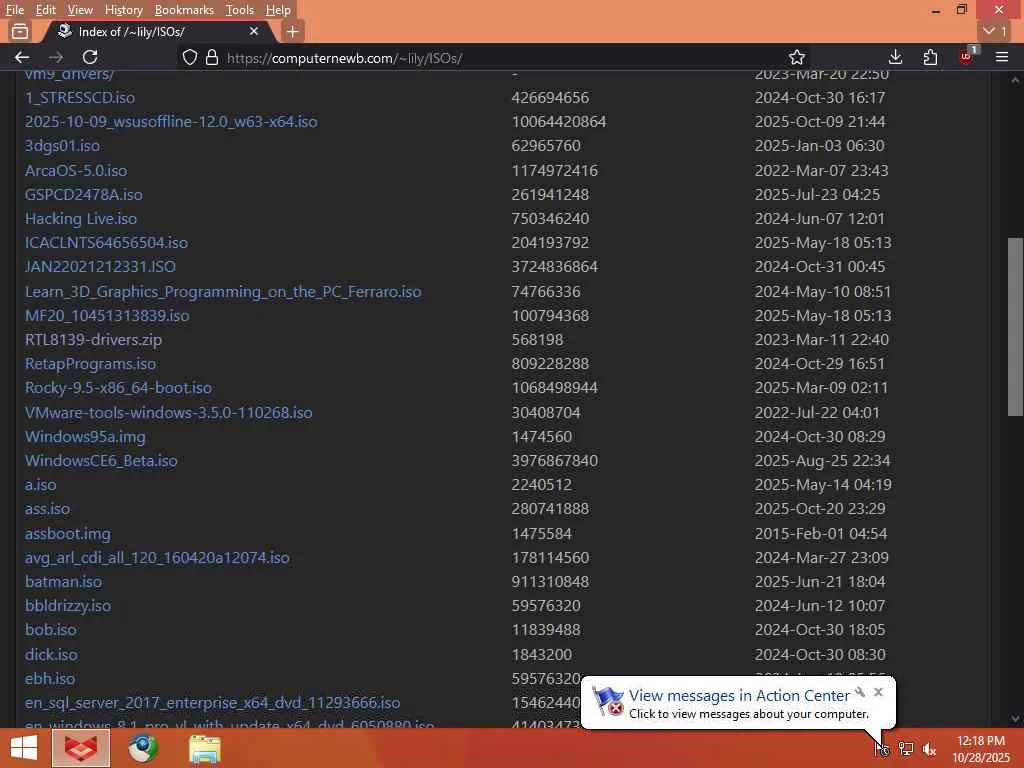Viewport: 1024px width, 768px height.
Task: Open the 3dgs01.iso link
Action: coord(63,146)
